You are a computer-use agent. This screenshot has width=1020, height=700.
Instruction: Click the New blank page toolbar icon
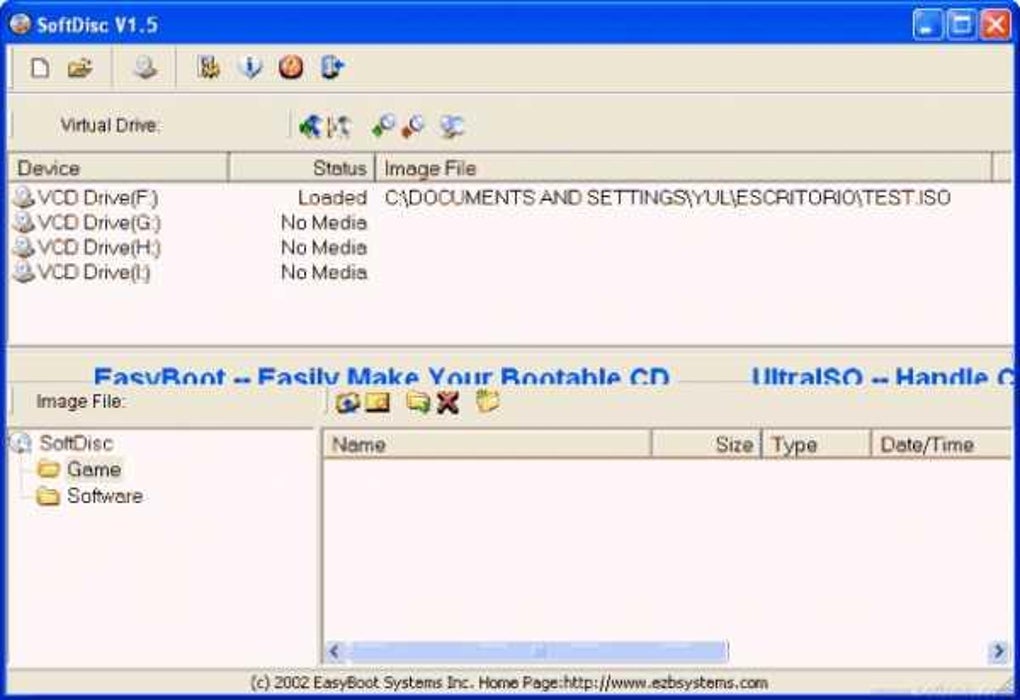pos(40,67)
